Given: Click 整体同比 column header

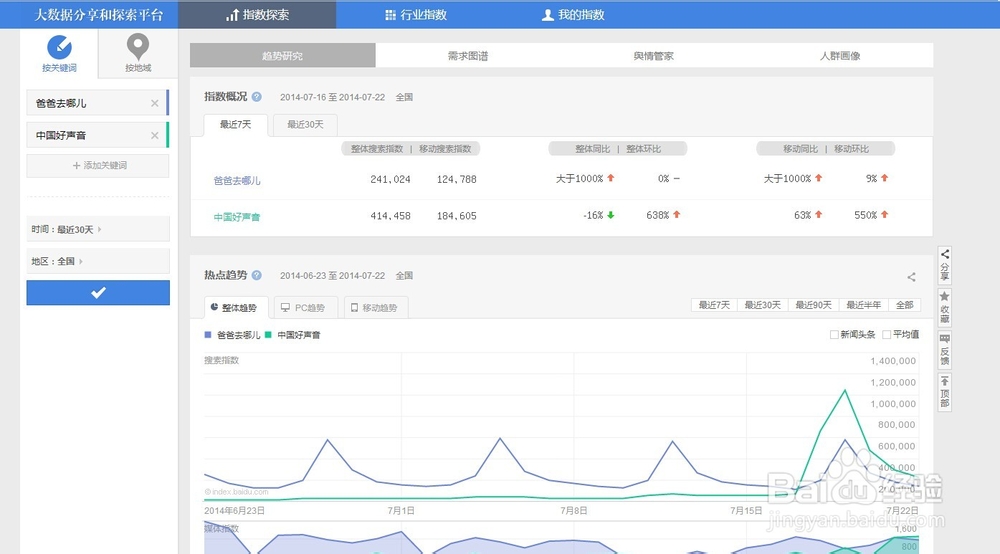Looking at the screenshot, I should [592, 149].
